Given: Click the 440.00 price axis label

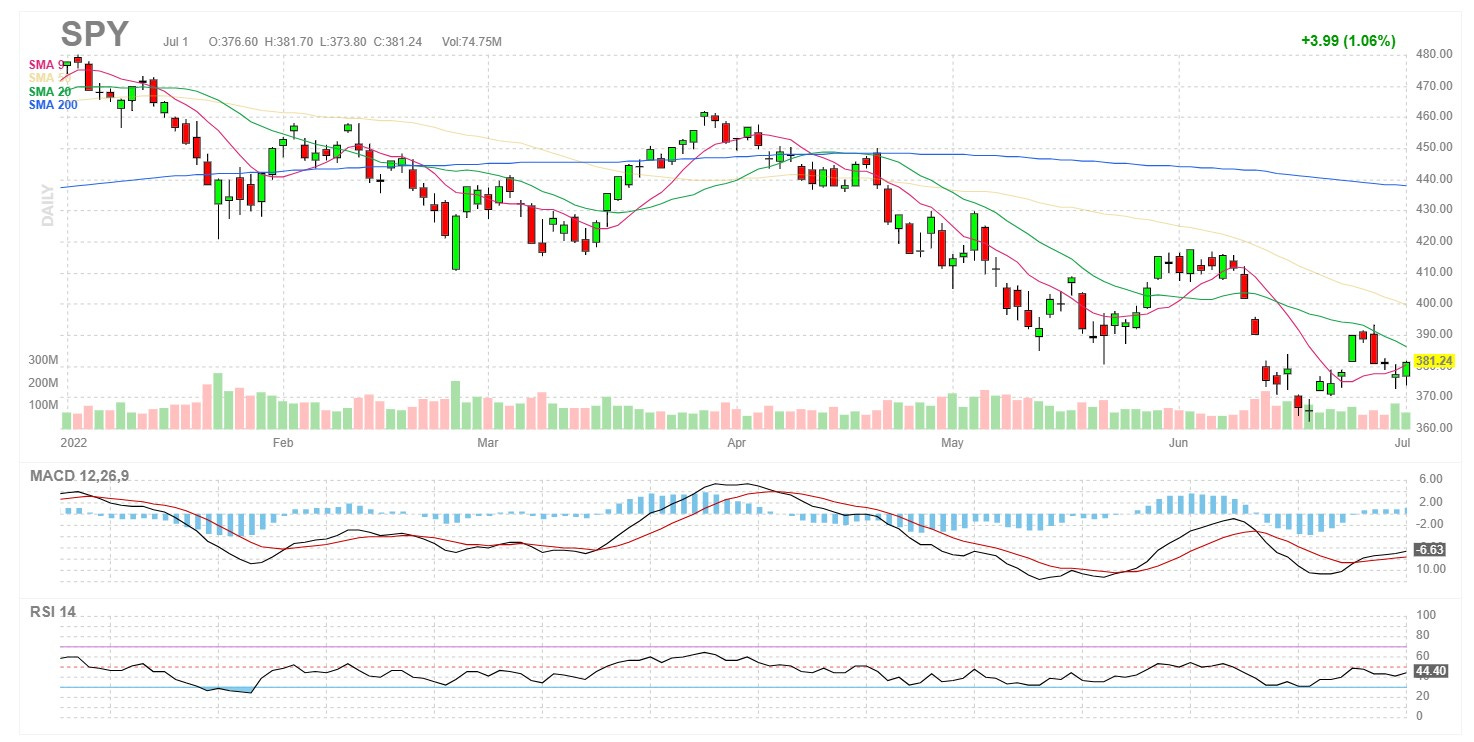Looking at the screenshot, I should (x=1435, y=179).
